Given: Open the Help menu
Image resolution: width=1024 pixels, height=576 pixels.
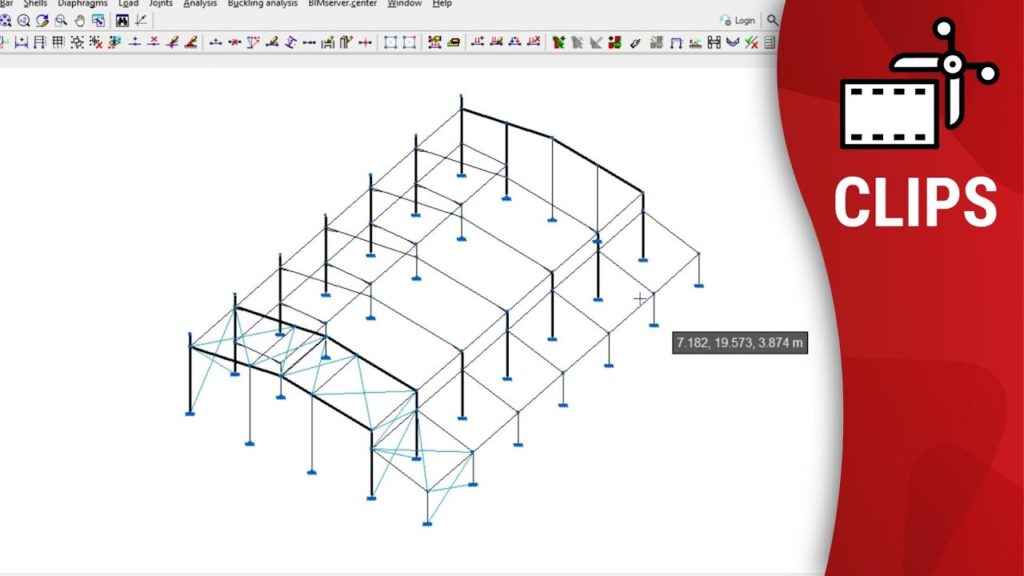Looking at the screenshot, I should point(442,4).
